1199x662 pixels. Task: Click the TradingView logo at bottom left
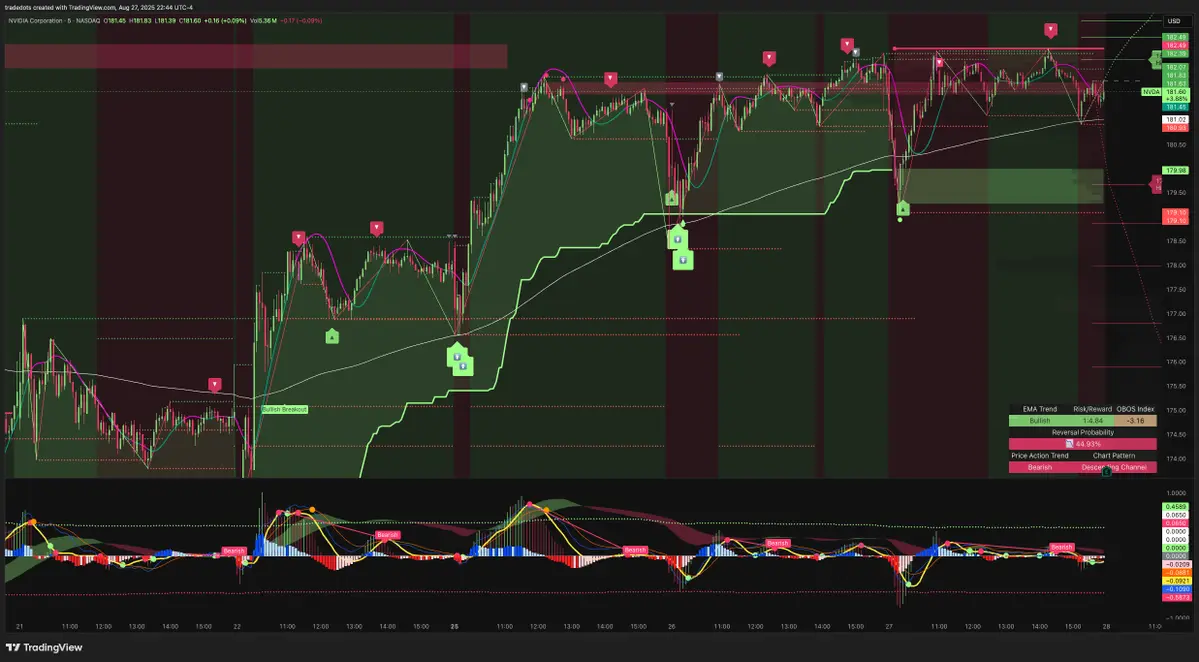pyautogui.click(x=44, y=647)
